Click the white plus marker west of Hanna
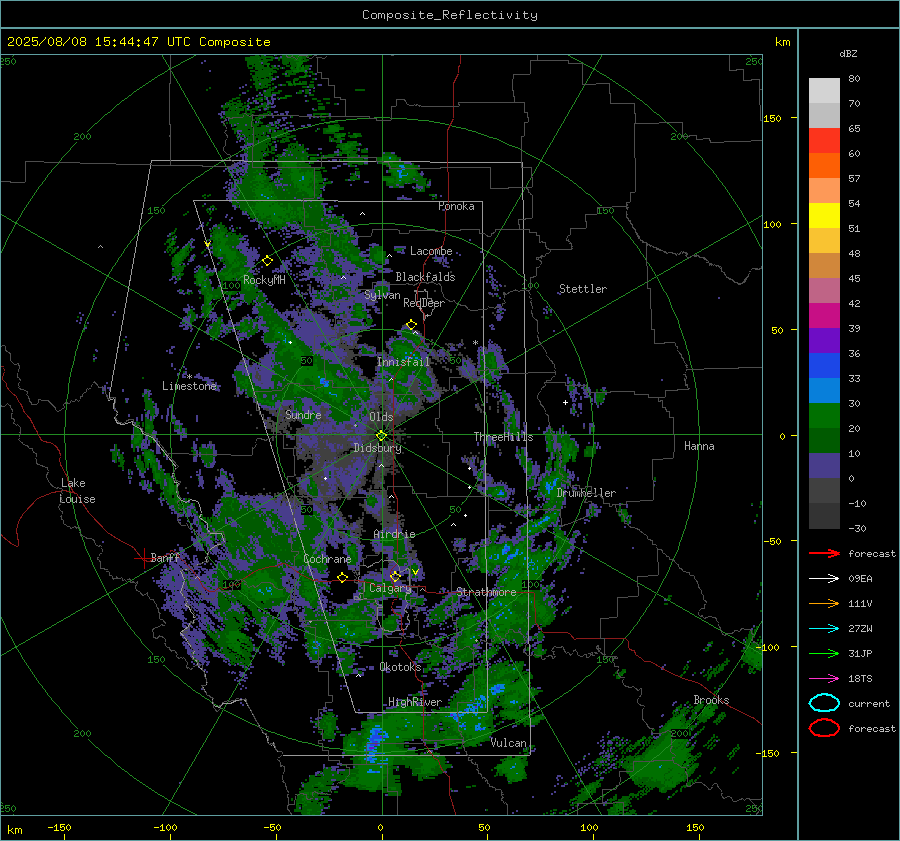 [565, 402]
